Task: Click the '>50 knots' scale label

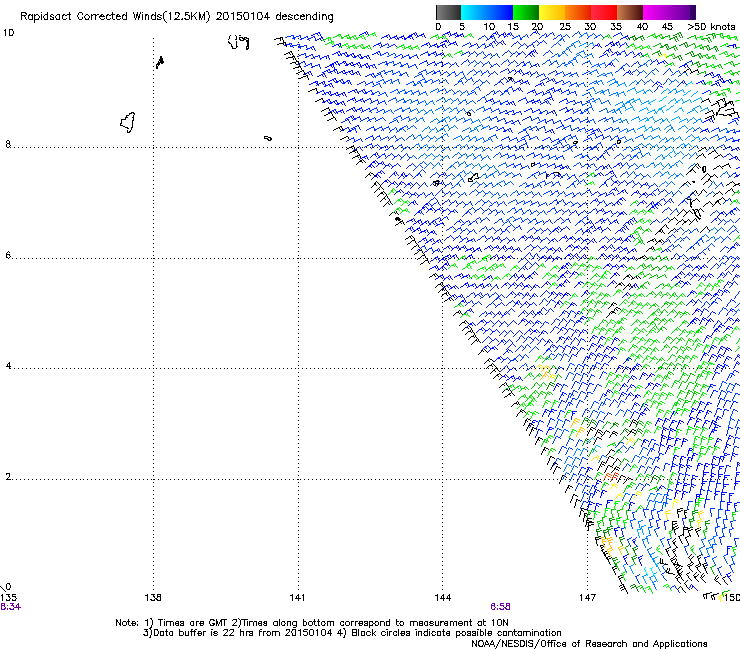Action: 711,27
